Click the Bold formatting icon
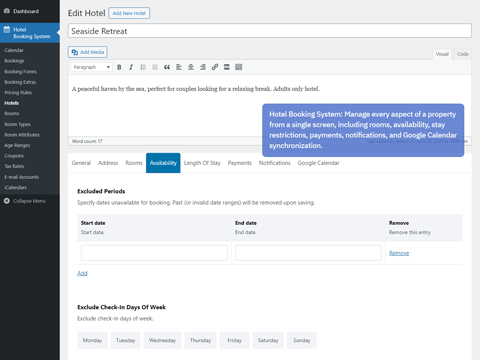 click(x=119, y=67)
